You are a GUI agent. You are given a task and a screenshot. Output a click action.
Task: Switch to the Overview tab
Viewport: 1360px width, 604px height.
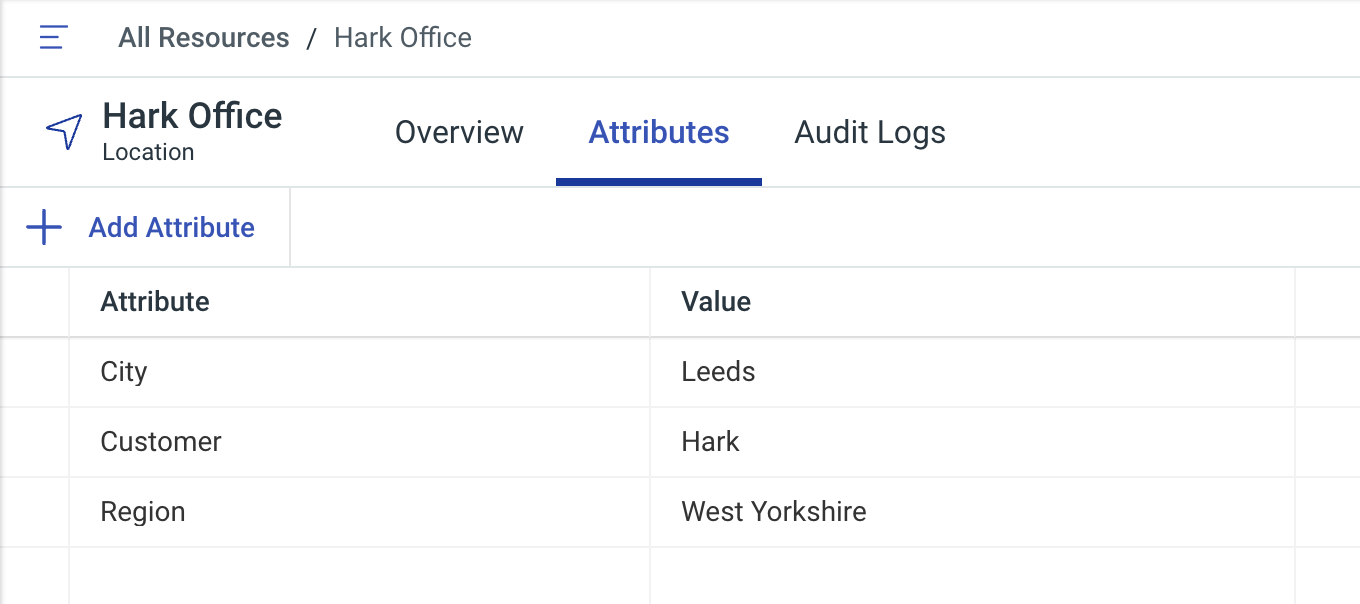pyautogui.click(x=459, y=132)
